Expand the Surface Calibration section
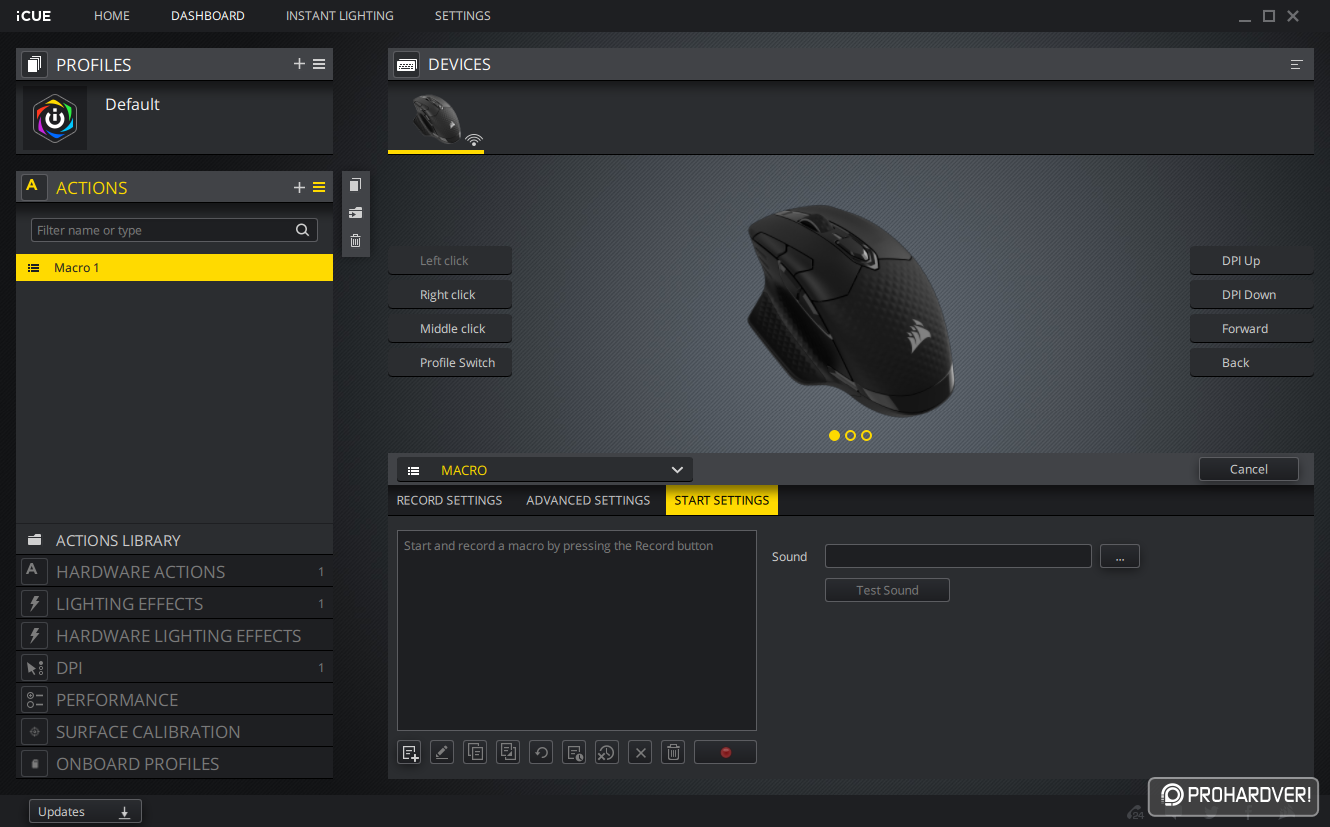 coord(174,732)
